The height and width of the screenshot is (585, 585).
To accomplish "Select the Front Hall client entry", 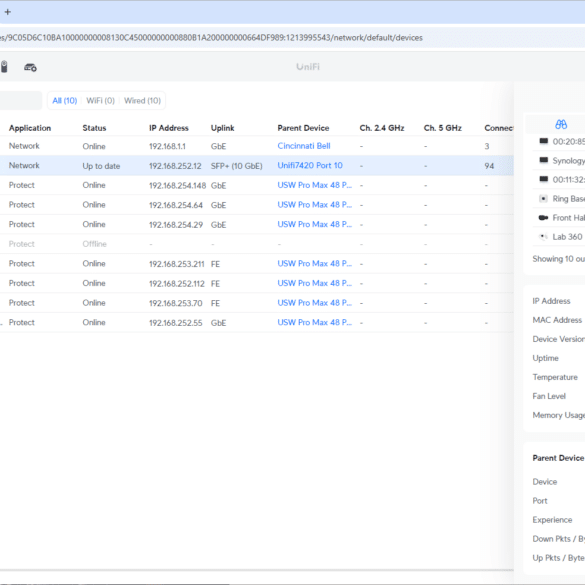I will [559, 218].
